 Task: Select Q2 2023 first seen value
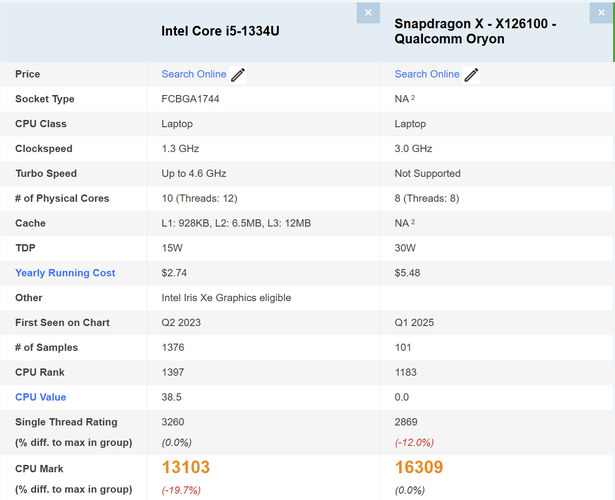(x=181, y=323)
